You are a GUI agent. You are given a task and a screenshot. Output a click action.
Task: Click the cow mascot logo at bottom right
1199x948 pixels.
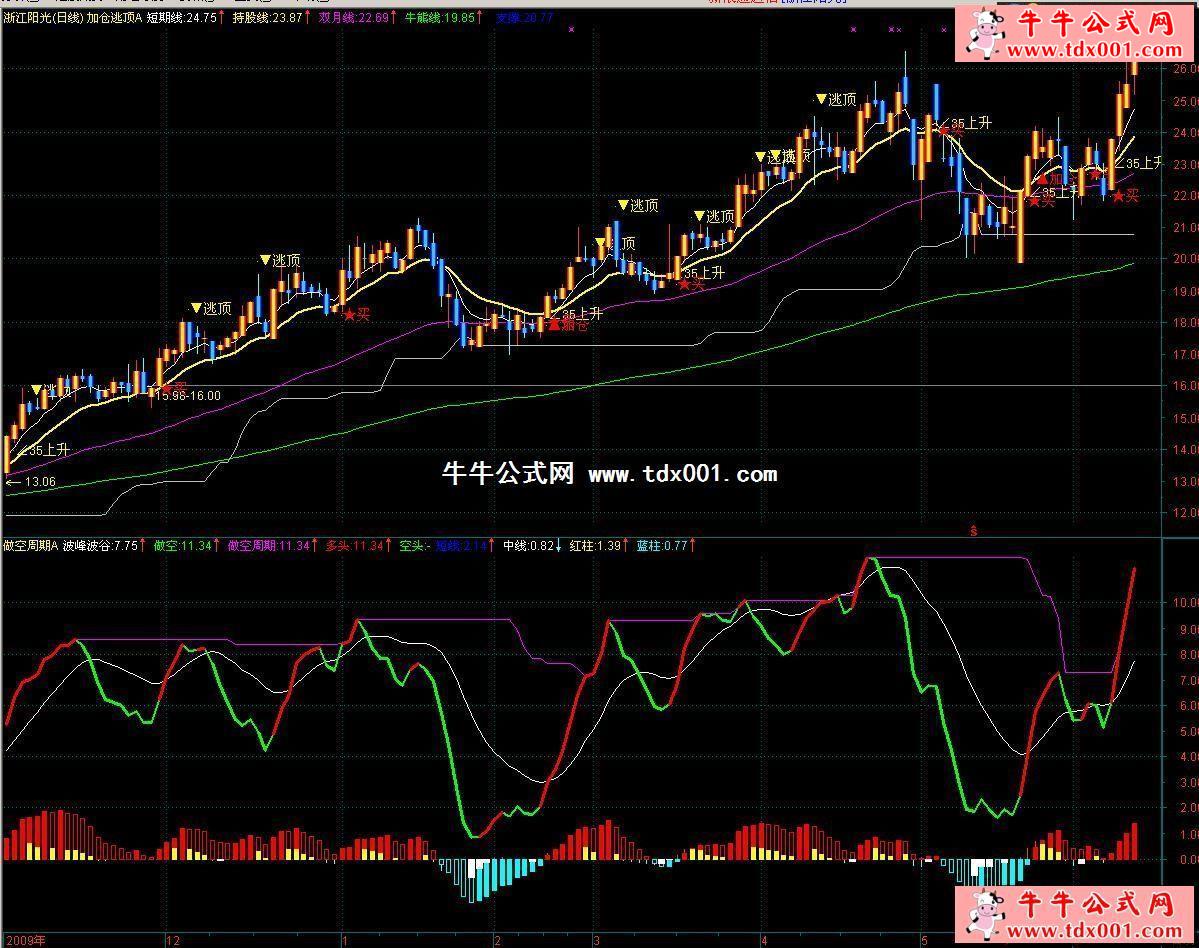click(986, 915)
